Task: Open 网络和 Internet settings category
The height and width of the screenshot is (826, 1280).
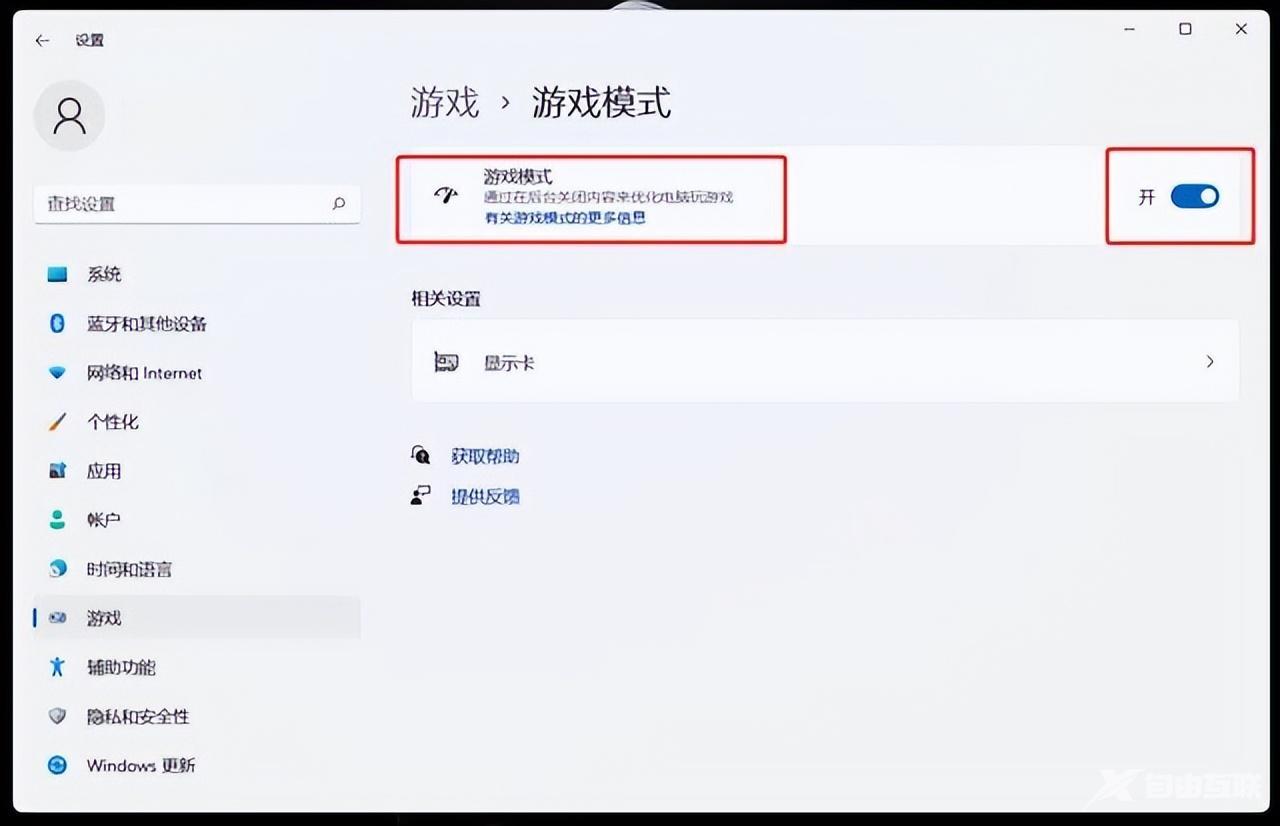Action: [197, 373]
